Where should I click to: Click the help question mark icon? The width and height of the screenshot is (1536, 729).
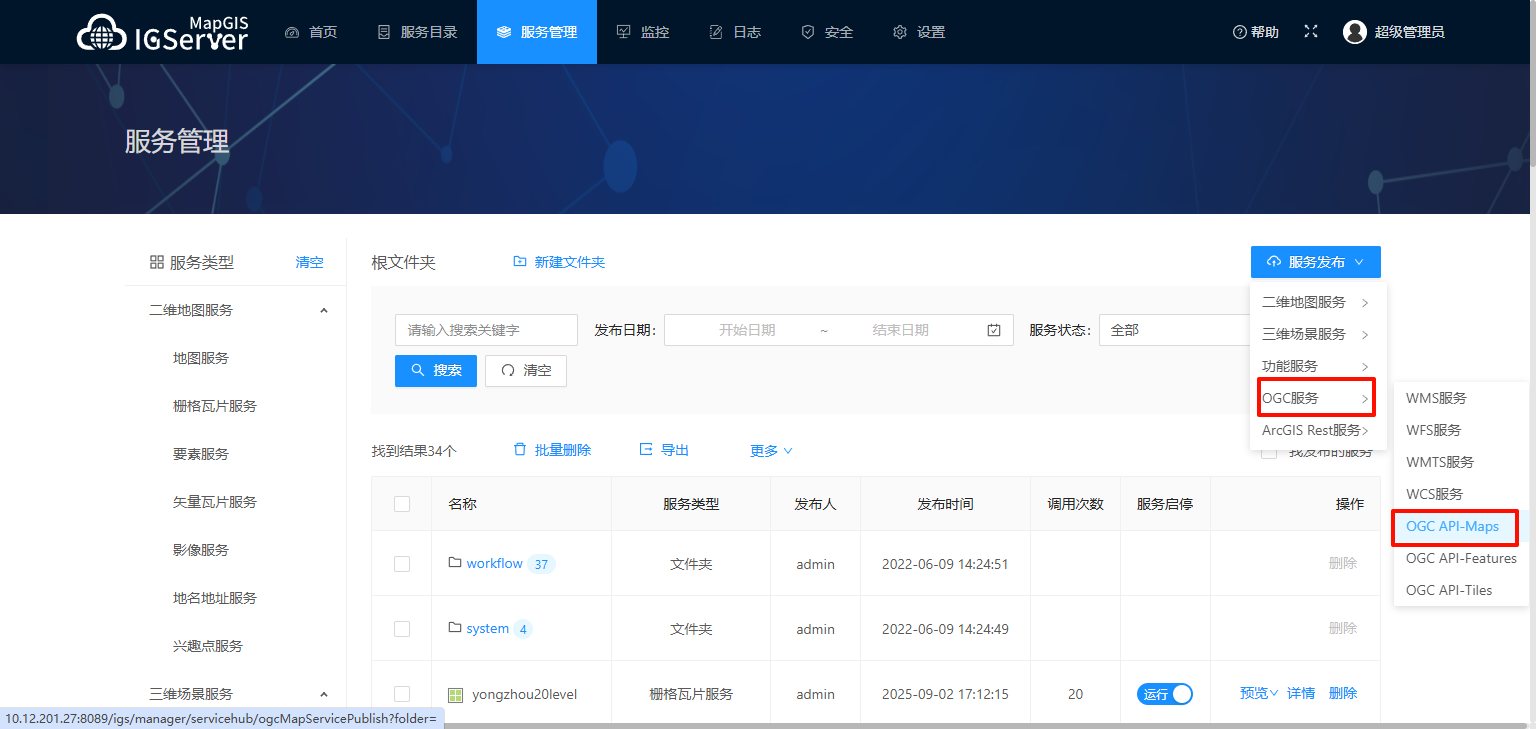[x=1239, y=32]
